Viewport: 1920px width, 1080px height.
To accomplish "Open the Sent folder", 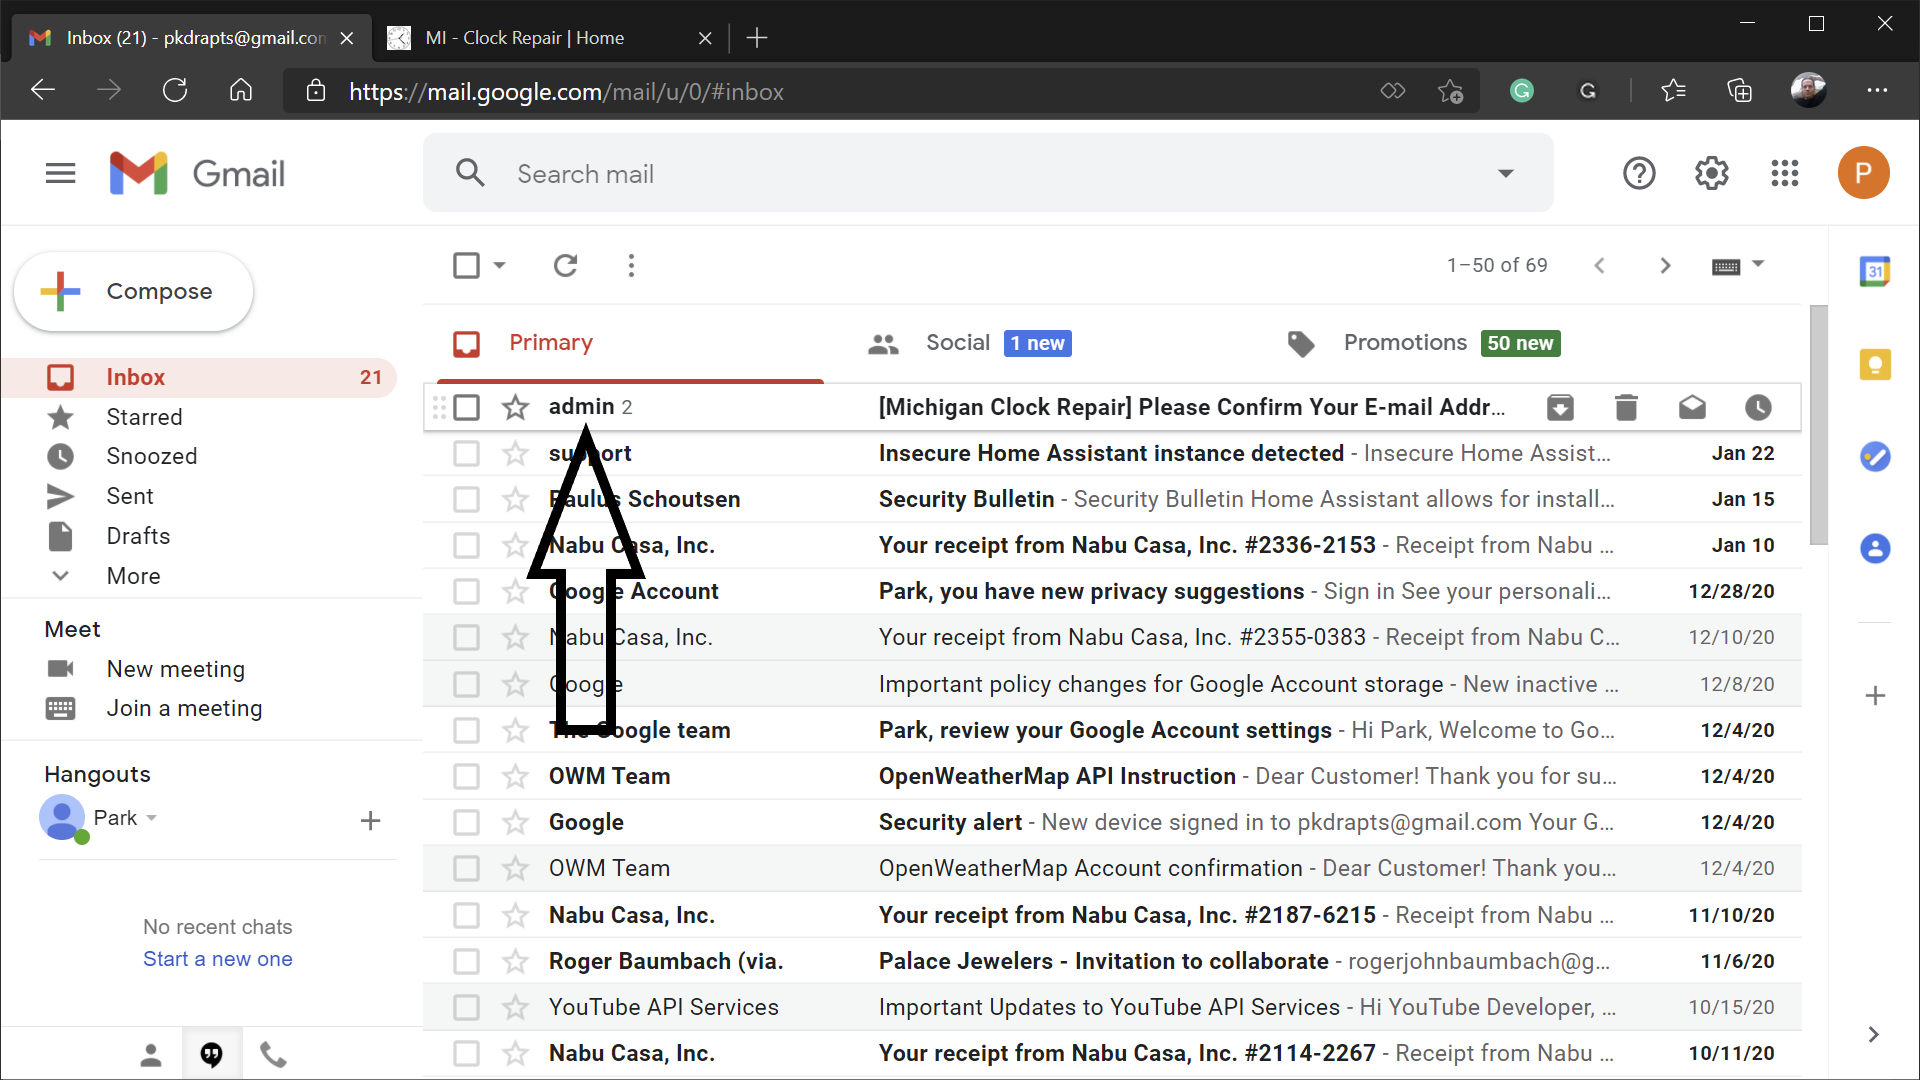I will pos(130,496).
